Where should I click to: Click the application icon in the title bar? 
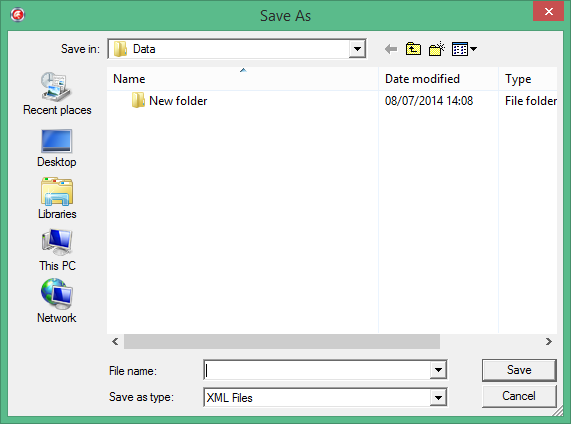[17, 15]
